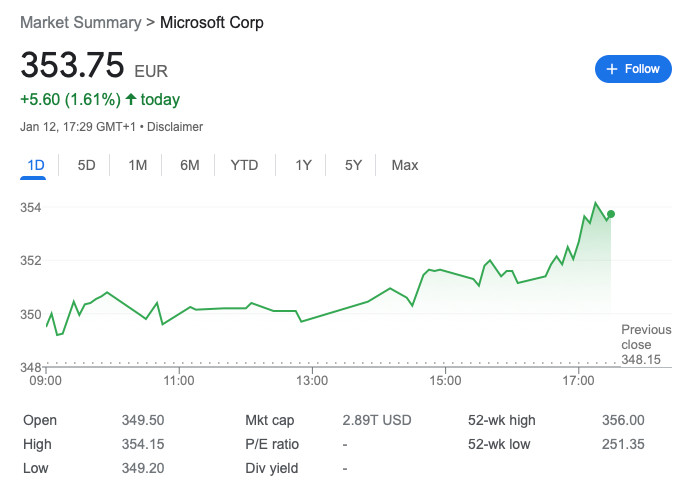The width and height of the screenshot is (694, 486).
Task: Click the Mkt cap value 2.89T USD
Action: pyautogui.click(x=377, y=420)
